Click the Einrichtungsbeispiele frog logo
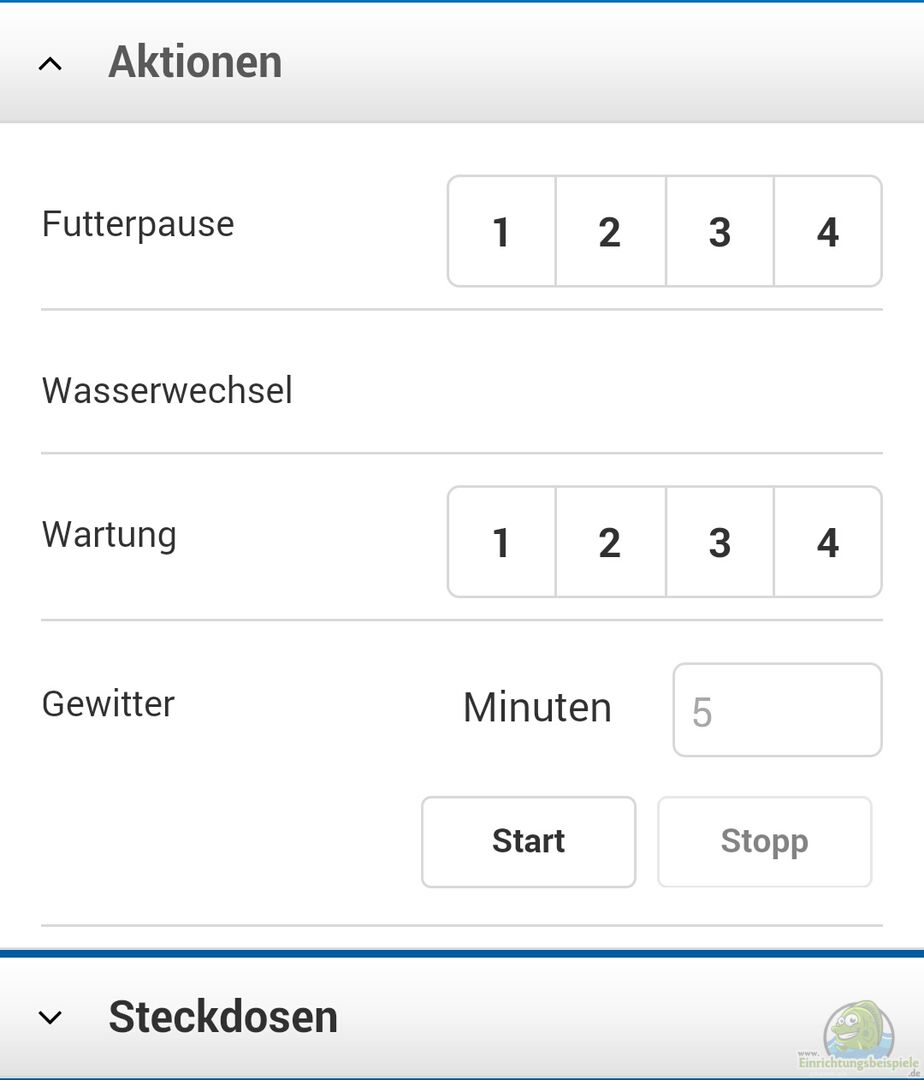 [857, 1031]
